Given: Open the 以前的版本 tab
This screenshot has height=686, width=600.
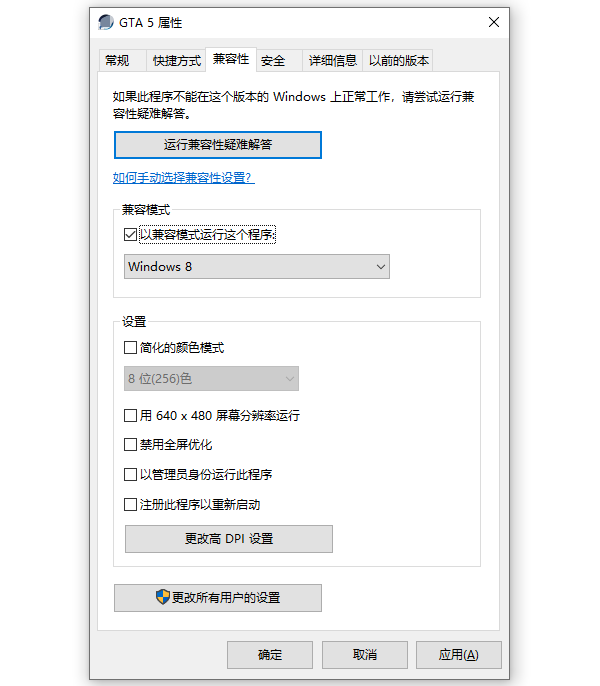Looking at the screenshot, I should click(399, 61).
